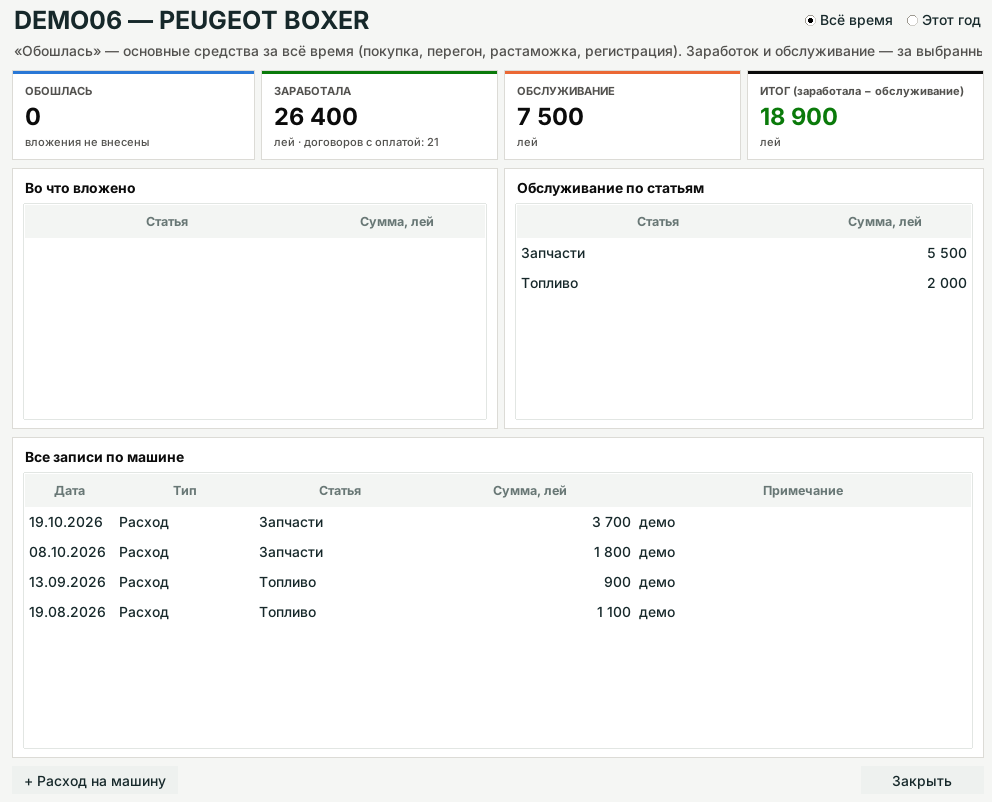Click "Статья" header in "Во что вложено" table

tap(167, 222)
